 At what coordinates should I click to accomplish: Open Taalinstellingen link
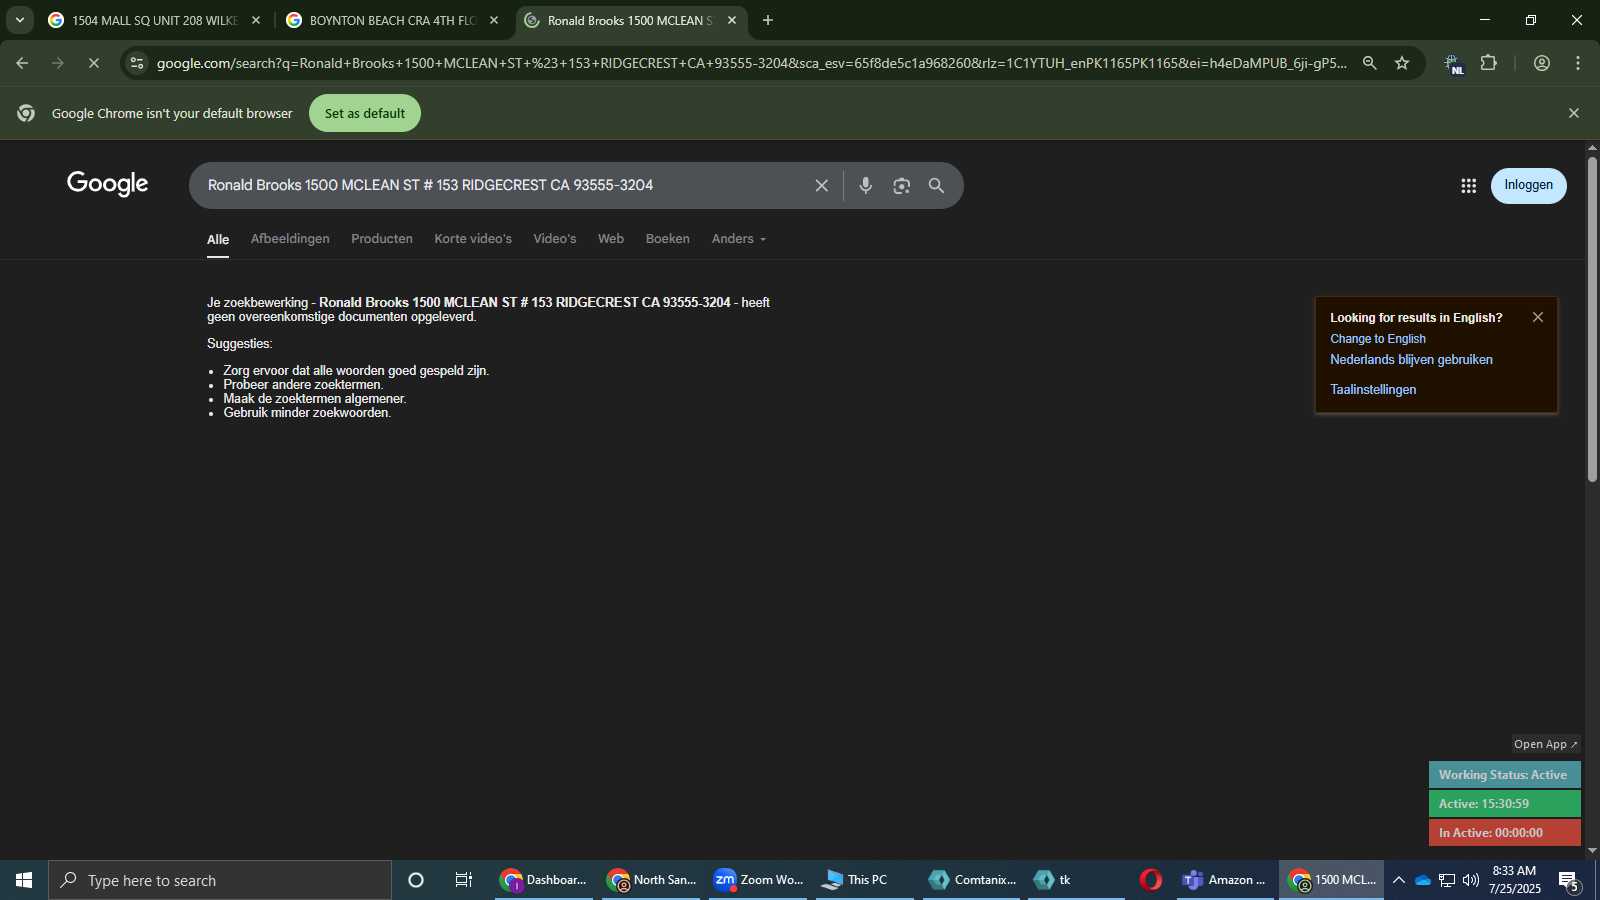point(1373,390)
